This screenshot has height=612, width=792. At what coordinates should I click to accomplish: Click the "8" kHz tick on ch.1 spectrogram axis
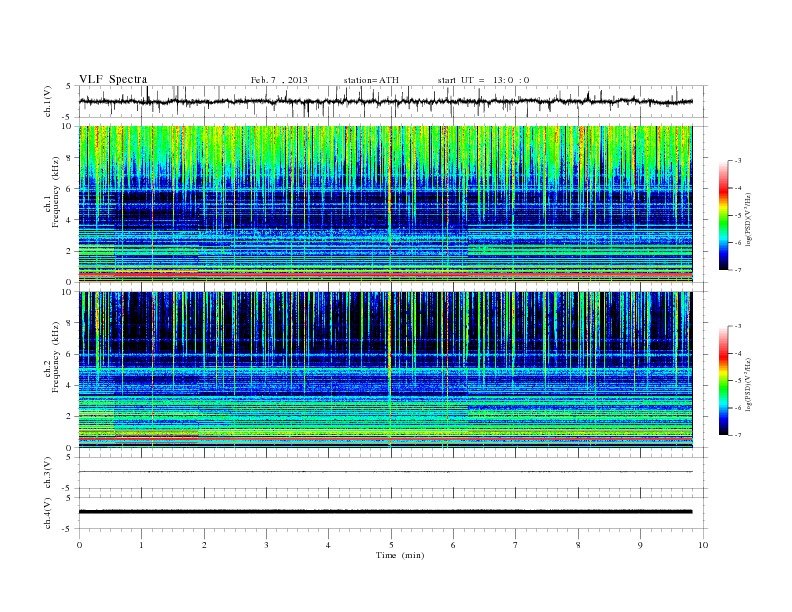click(x=69, y=158)
